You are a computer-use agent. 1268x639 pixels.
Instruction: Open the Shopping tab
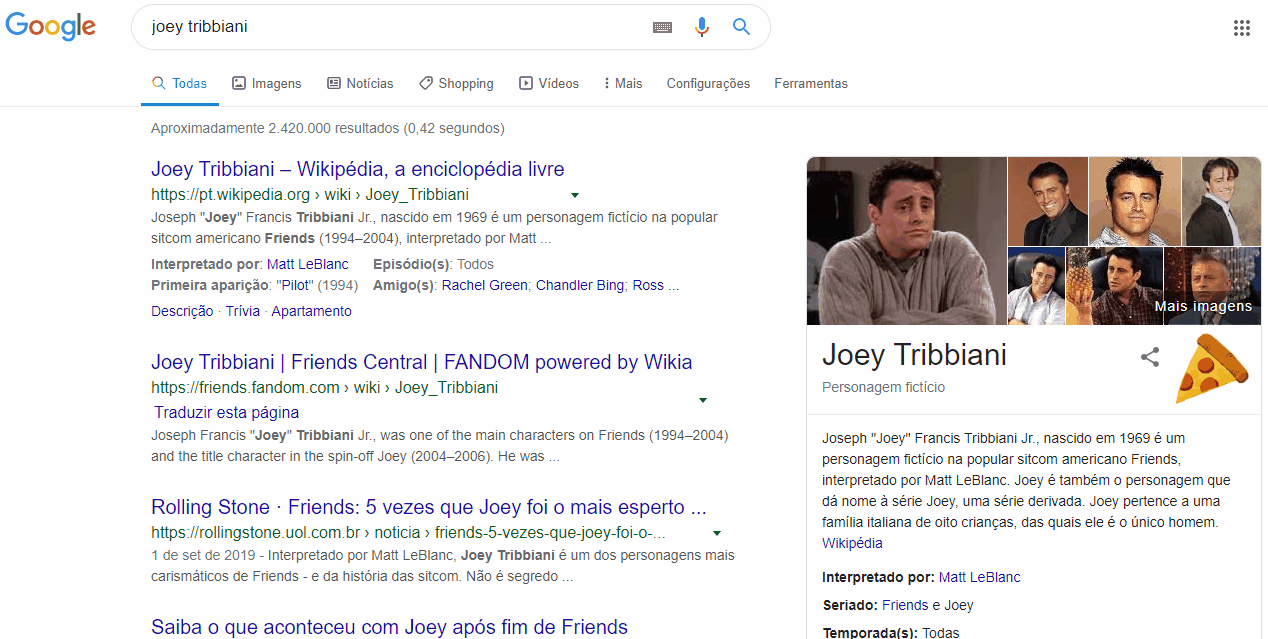click(456, 84)
